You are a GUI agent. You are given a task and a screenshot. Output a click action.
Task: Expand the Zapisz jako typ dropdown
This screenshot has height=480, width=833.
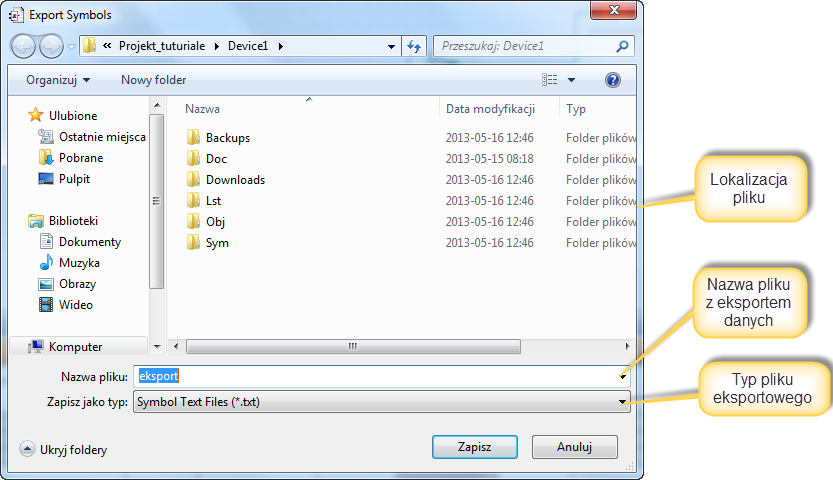[x=622, y=402]
